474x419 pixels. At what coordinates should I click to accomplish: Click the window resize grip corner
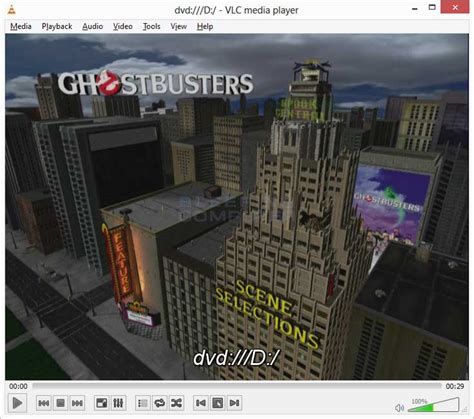(465, 409)
